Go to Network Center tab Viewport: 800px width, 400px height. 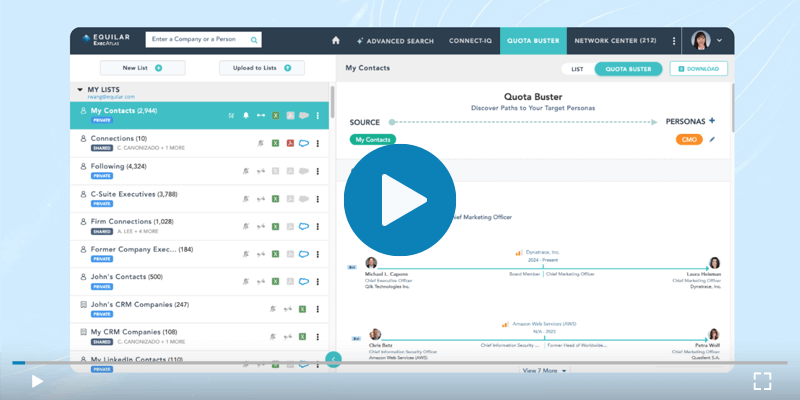(614, 41)
